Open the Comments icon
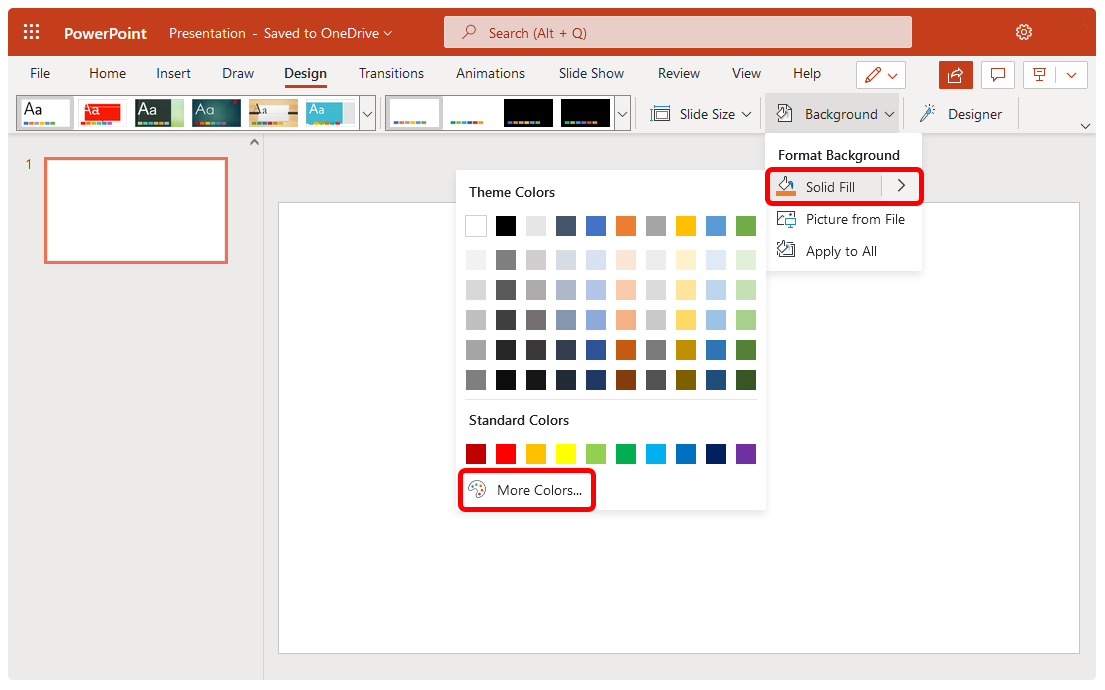The width and height of the screenshot is (1105, 690). (x=997, y=75)
